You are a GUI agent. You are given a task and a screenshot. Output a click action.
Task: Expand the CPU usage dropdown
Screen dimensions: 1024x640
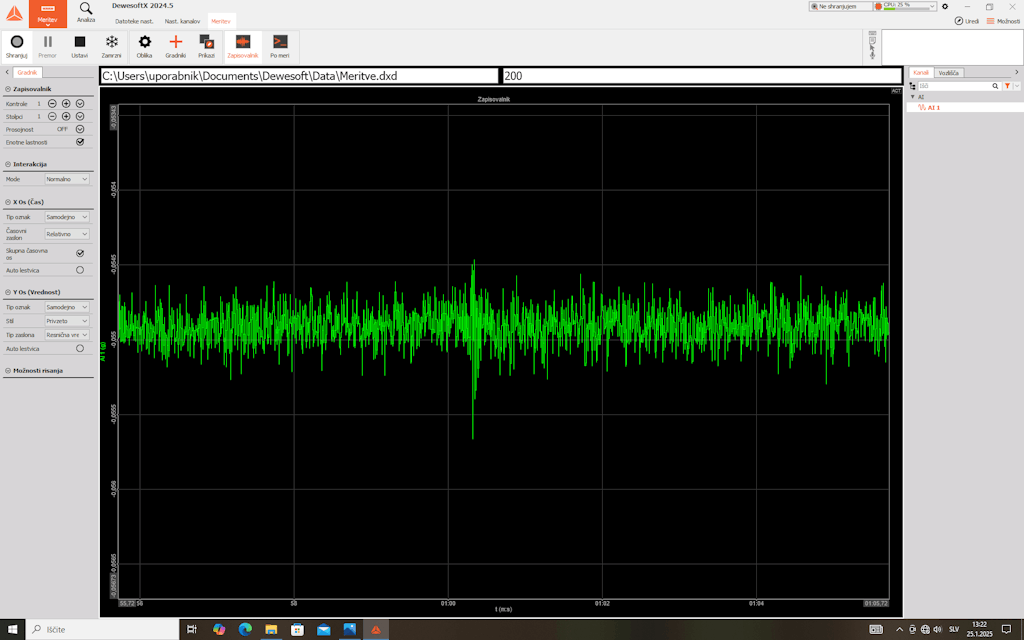(932, 6)
